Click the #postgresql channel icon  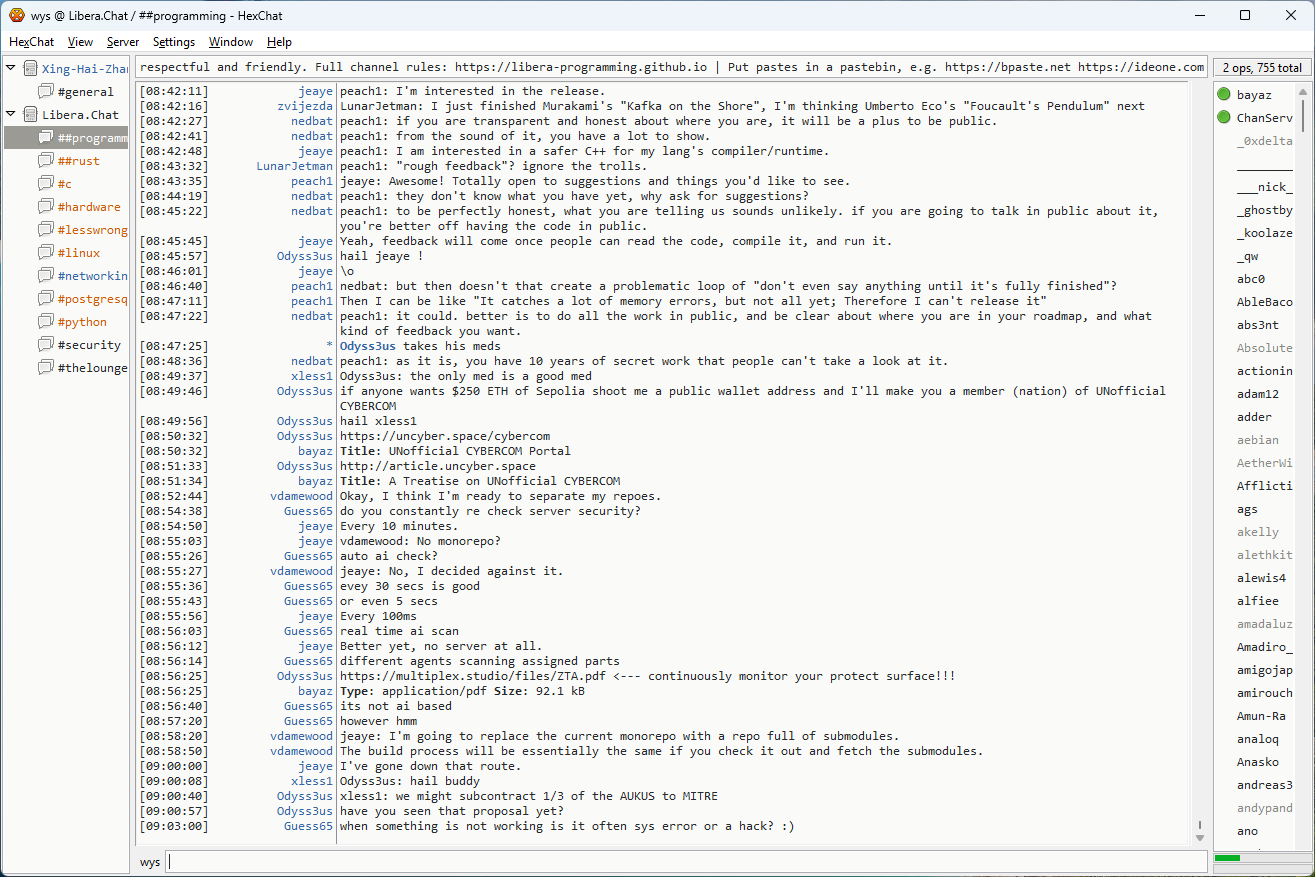pyautogui.click(x=46, y=299)
